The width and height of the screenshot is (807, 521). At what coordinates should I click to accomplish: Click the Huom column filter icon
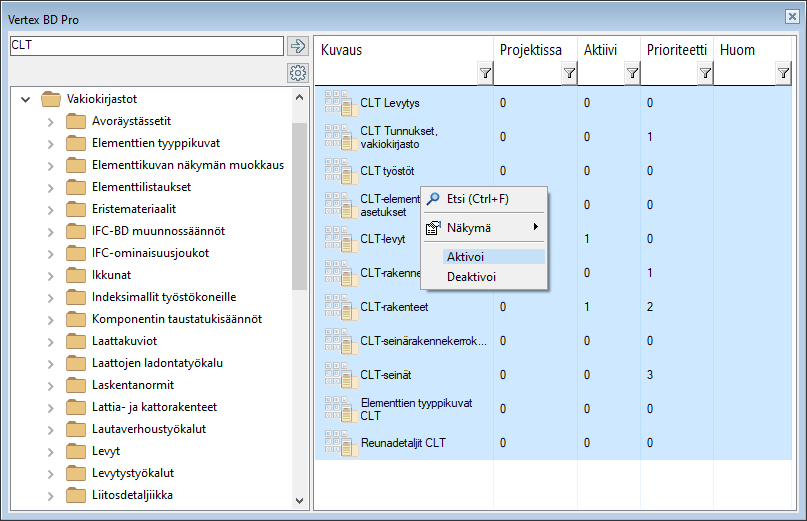point(783,73)
